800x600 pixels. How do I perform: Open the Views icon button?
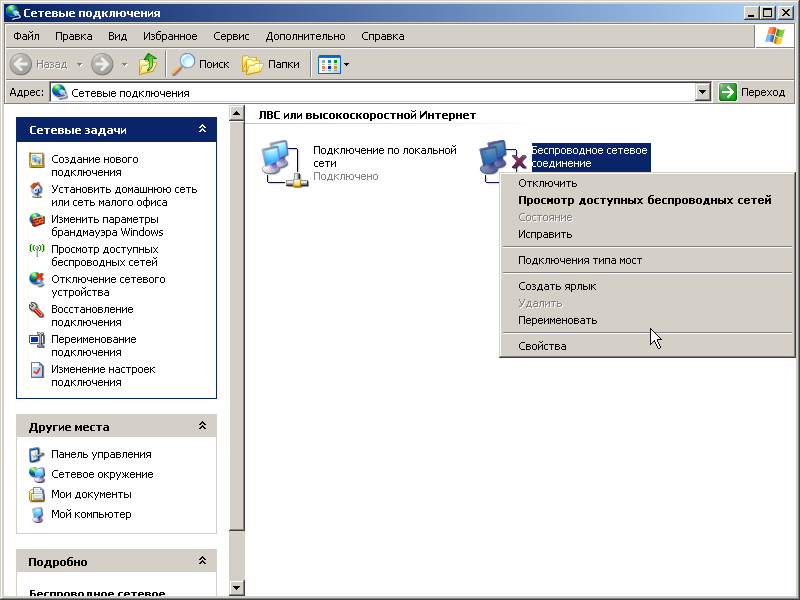click(329, 65)
